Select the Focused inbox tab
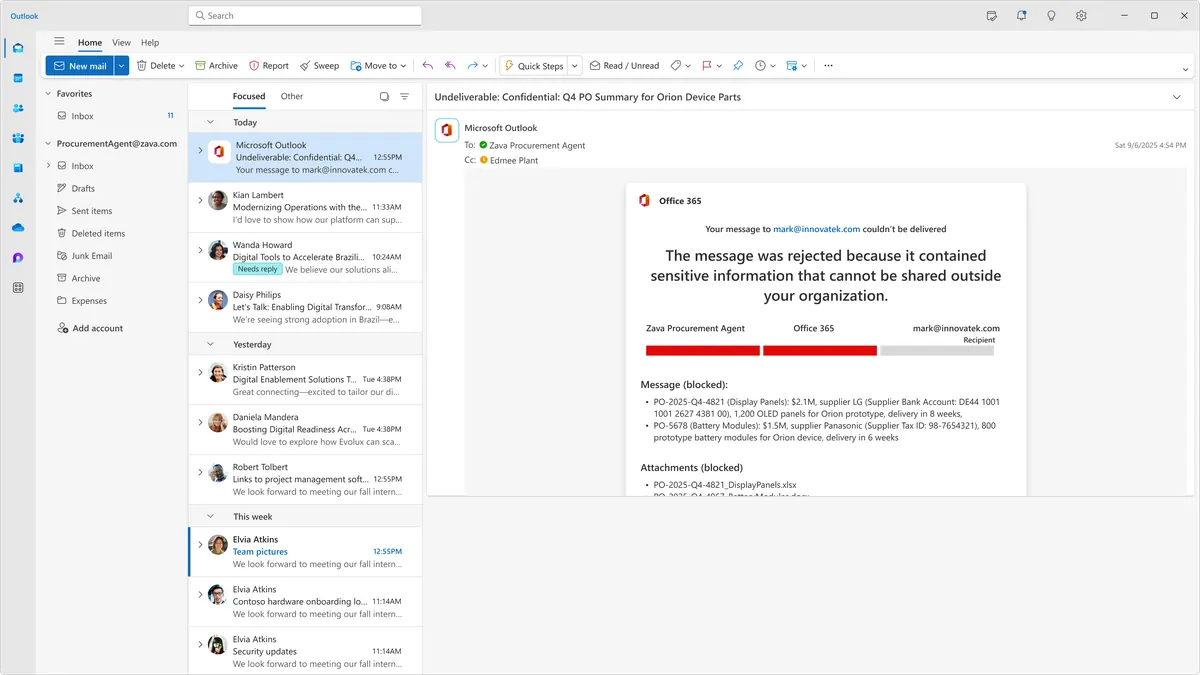This screenshot has height=675, width=1200. 249,96
